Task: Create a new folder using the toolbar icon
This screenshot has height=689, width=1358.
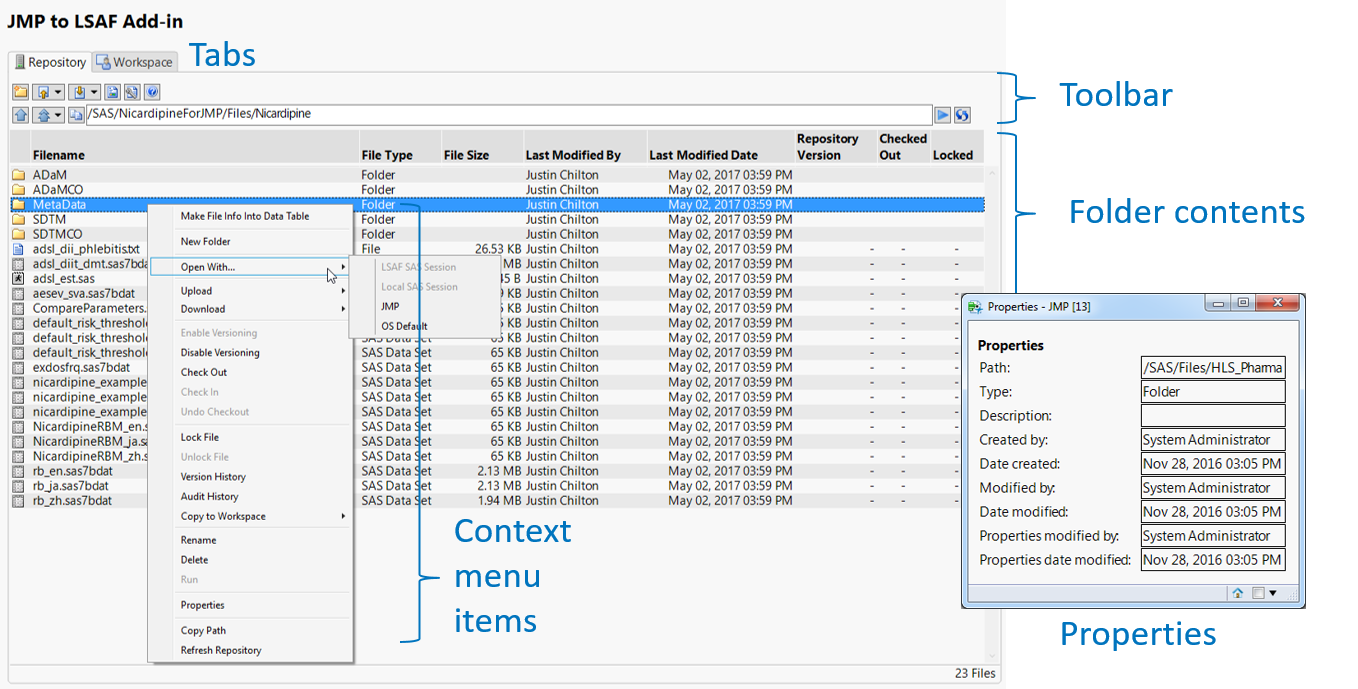Action: coord(20,91)
